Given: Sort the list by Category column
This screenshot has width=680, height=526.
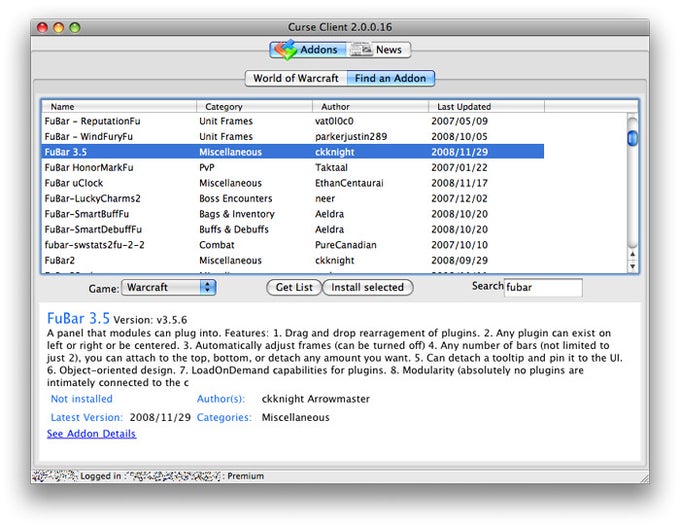Looking at the screenshot, I should [255, 107].
